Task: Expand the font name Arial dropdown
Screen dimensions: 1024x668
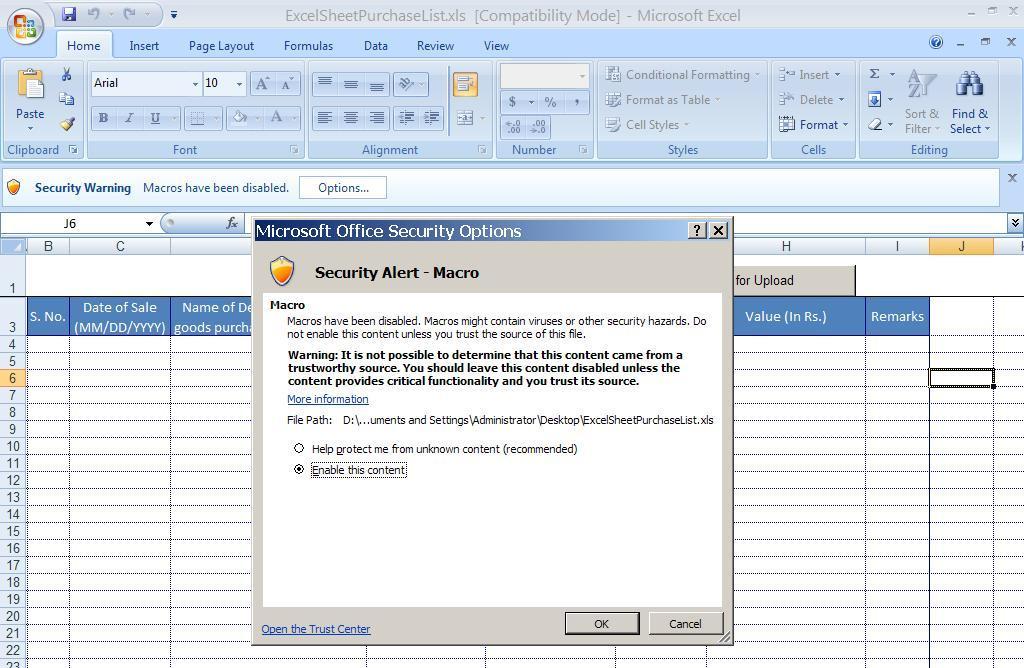Action: [195, 84]
